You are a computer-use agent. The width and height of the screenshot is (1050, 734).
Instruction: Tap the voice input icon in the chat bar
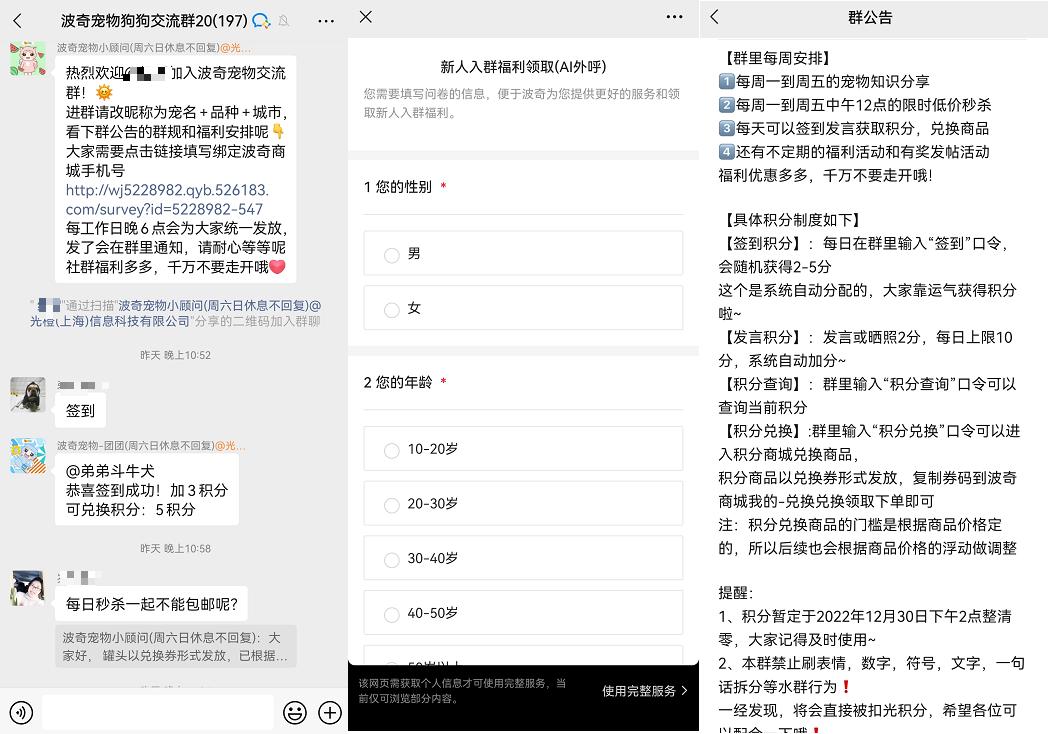[x=20, y=713]
